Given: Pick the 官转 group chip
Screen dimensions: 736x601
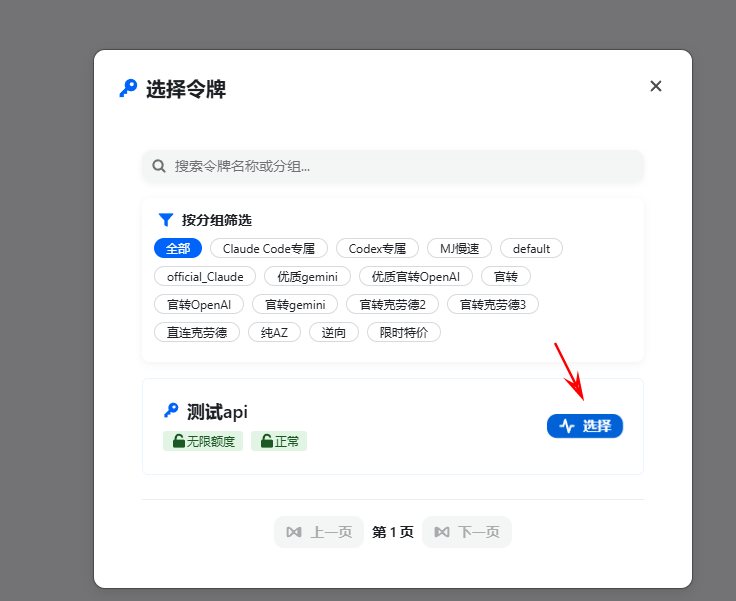Looking at the screenshot, I should click(x=506, y=277).
